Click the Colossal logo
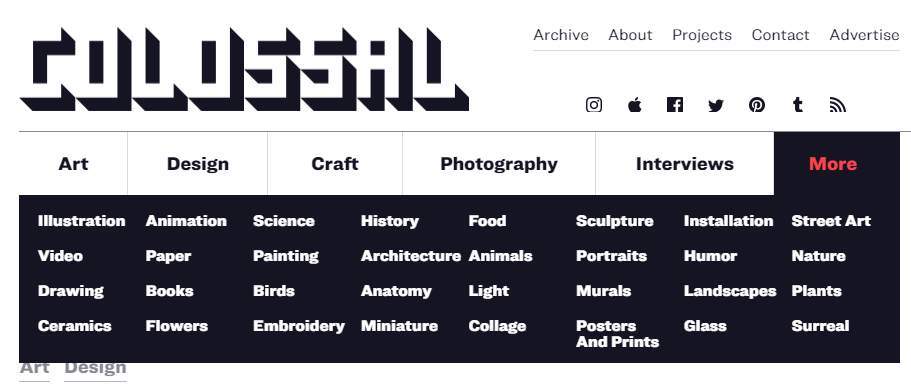911x392 pixels. pos(244,69)
